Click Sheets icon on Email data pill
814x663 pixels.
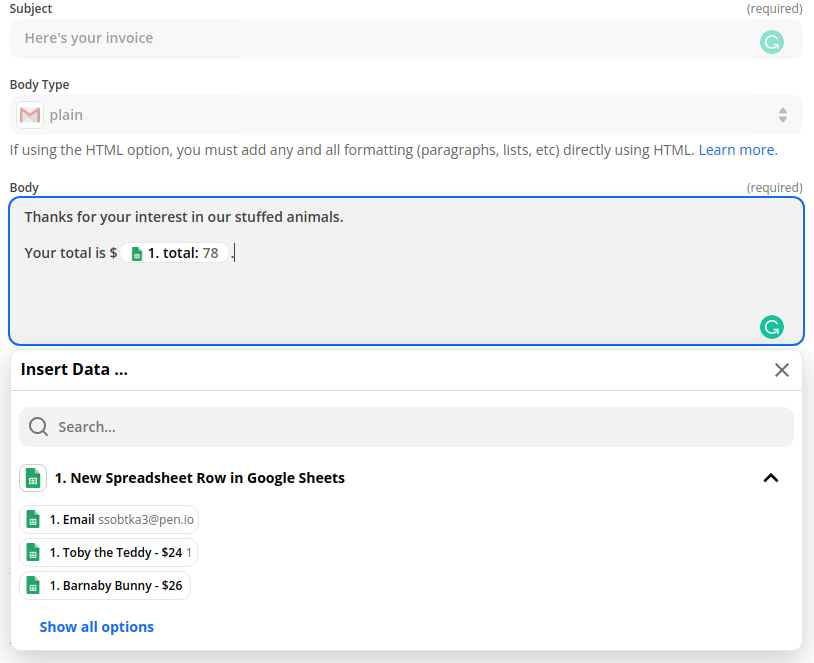[x=33, y=520]
